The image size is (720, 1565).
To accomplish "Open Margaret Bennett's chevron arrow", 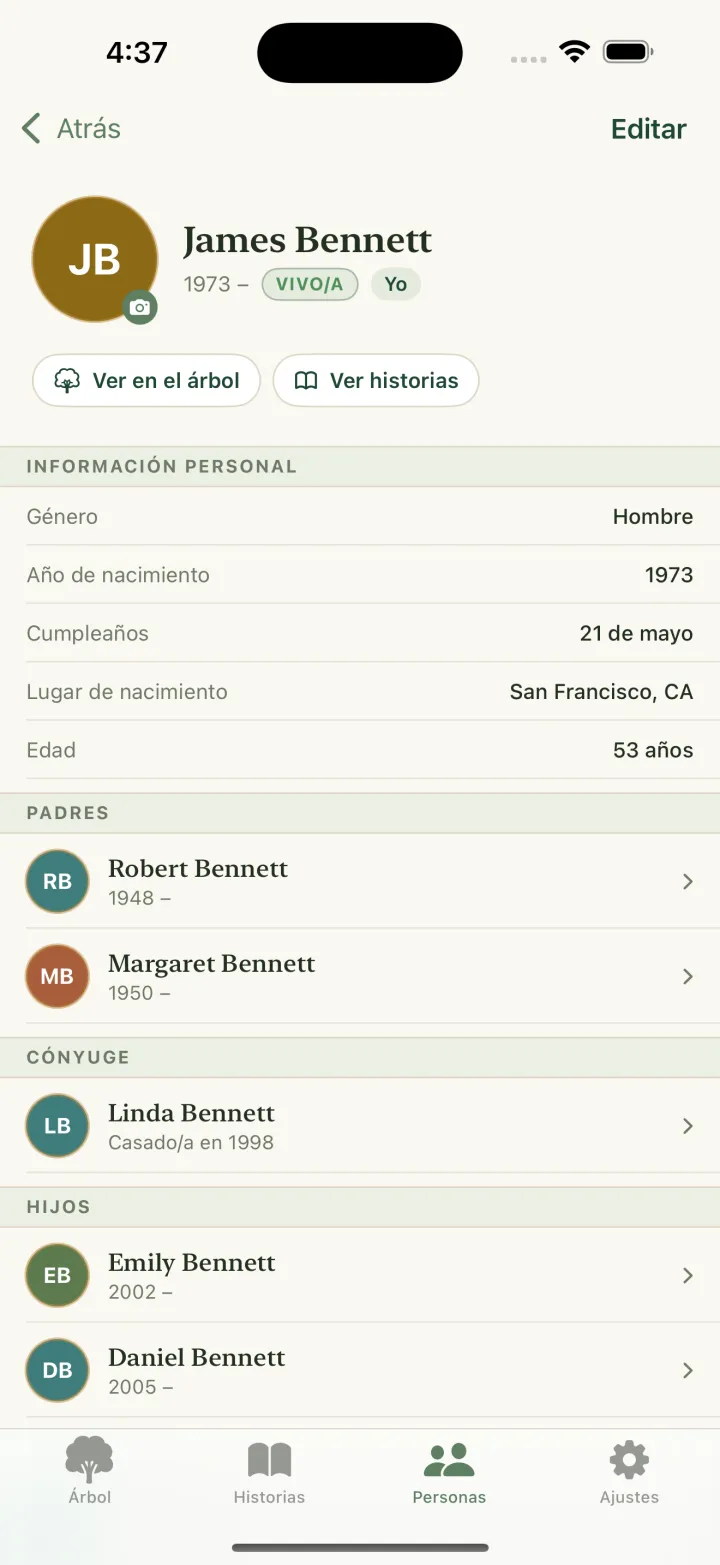I will tap(688, 976).
